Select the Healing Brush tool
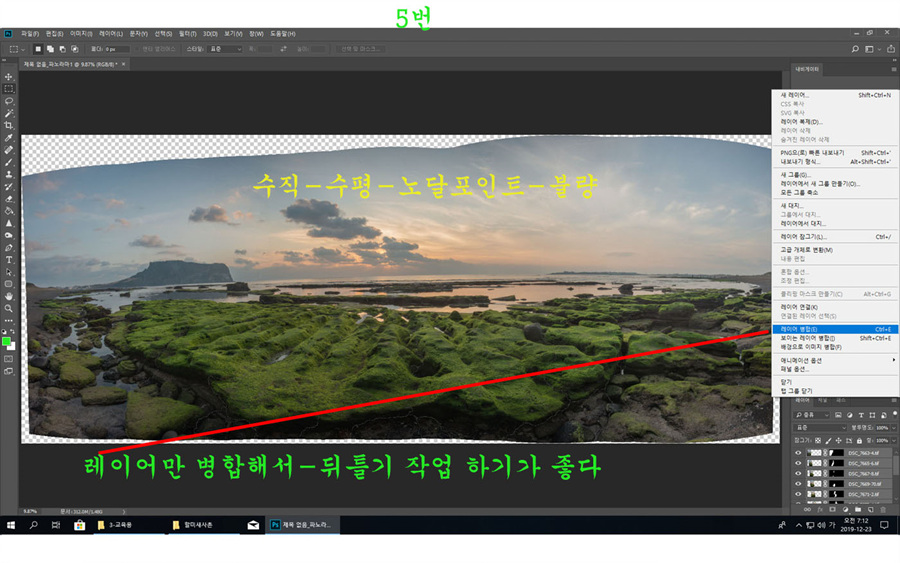900x563 pixels. [x=9, y=150]
